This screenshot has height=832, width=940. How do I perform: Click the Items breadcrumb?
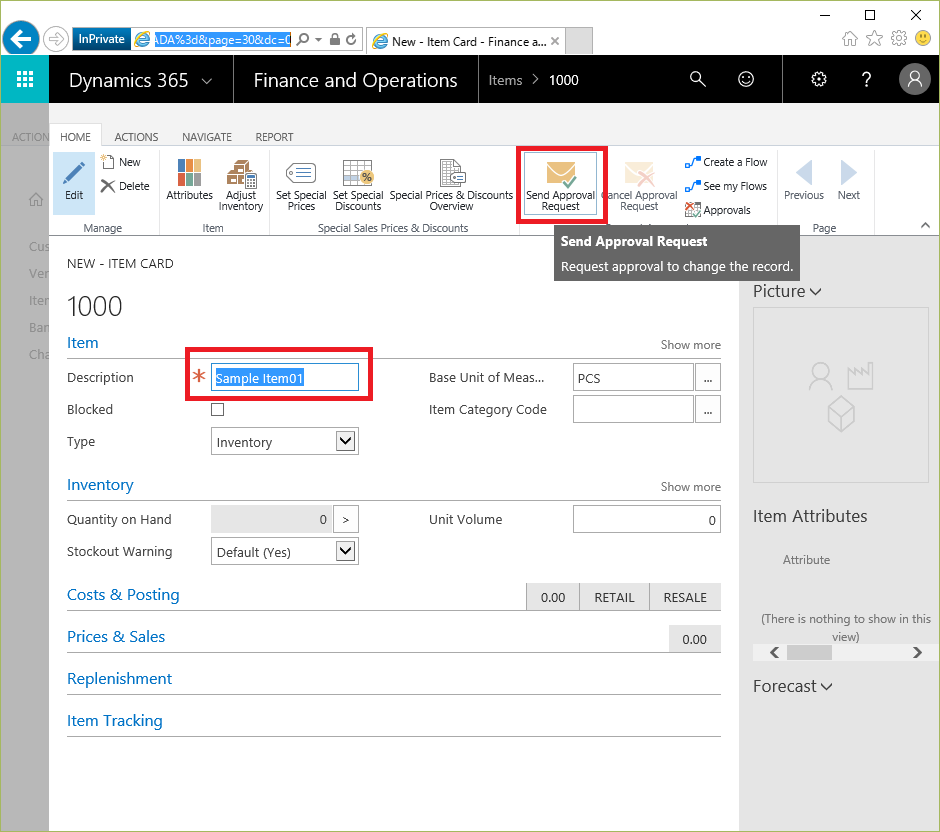point(505,80)
